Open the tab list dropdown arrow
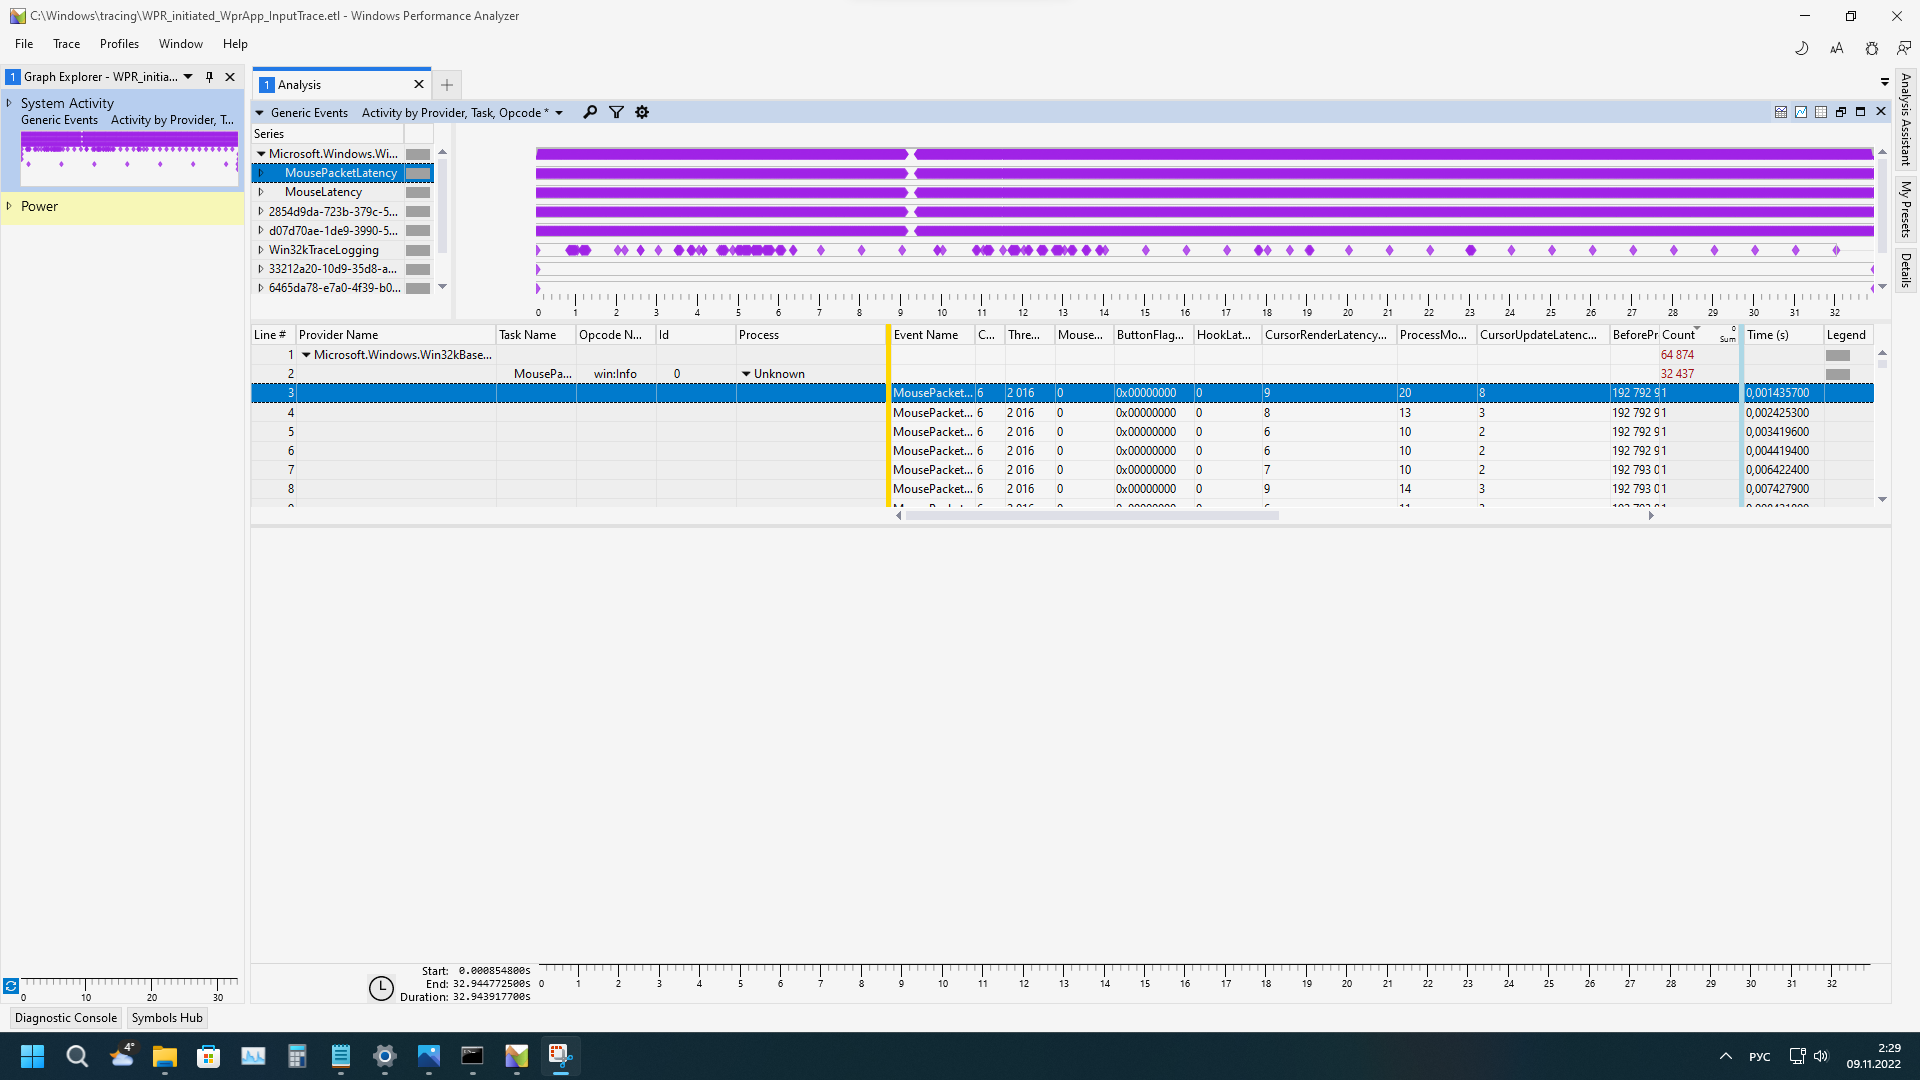 click(1884, 83)
